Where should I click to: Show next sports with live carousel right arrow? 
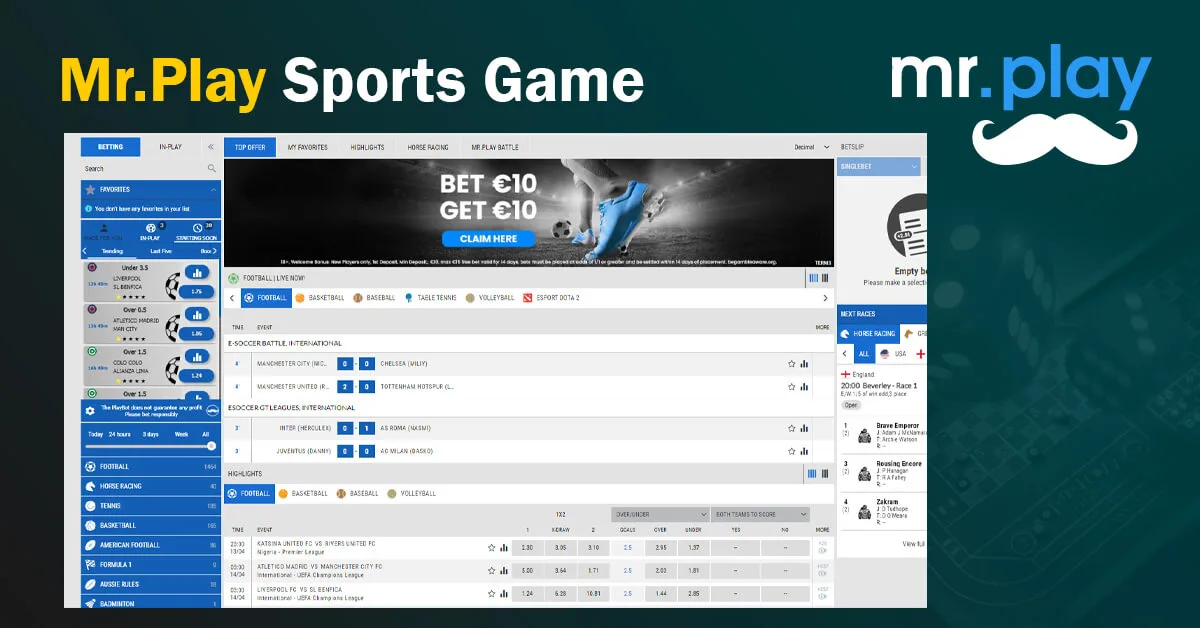coord(825,298)
